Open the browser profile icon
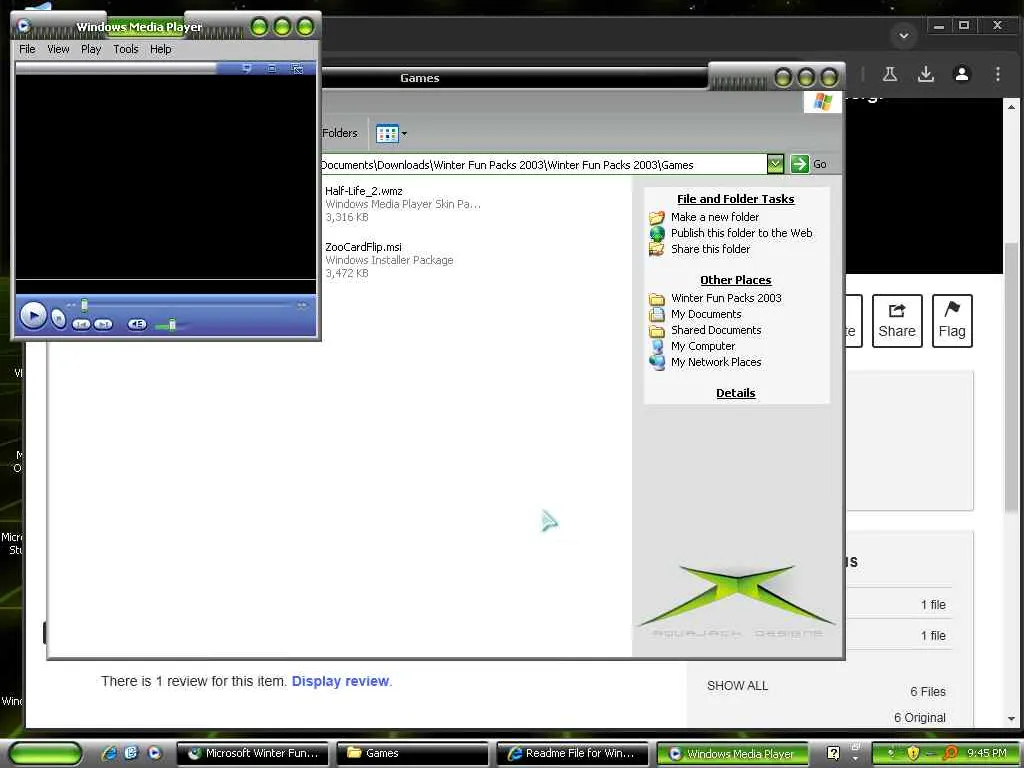 coord(961,74)
